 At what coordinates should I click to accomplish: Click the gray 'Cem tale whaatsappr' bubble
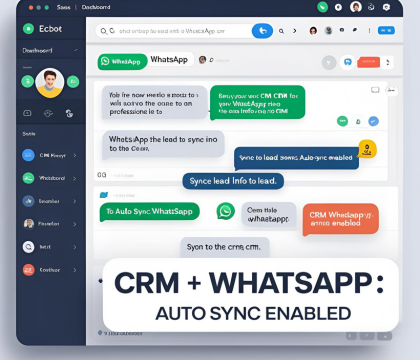[269, 215]
